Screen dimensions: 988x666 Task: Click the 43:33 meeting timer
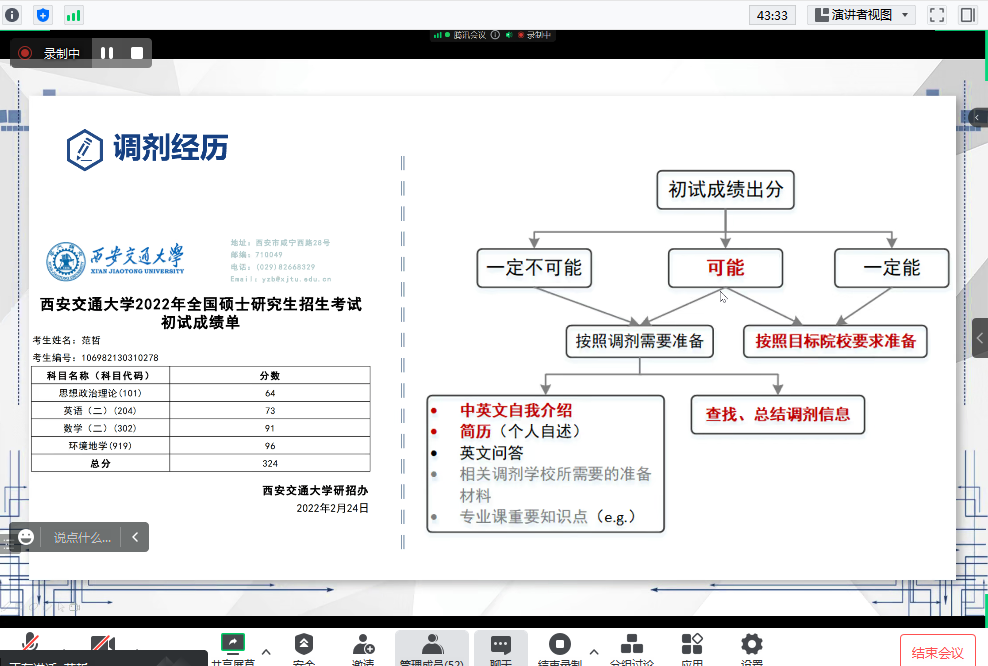(772, 15)
